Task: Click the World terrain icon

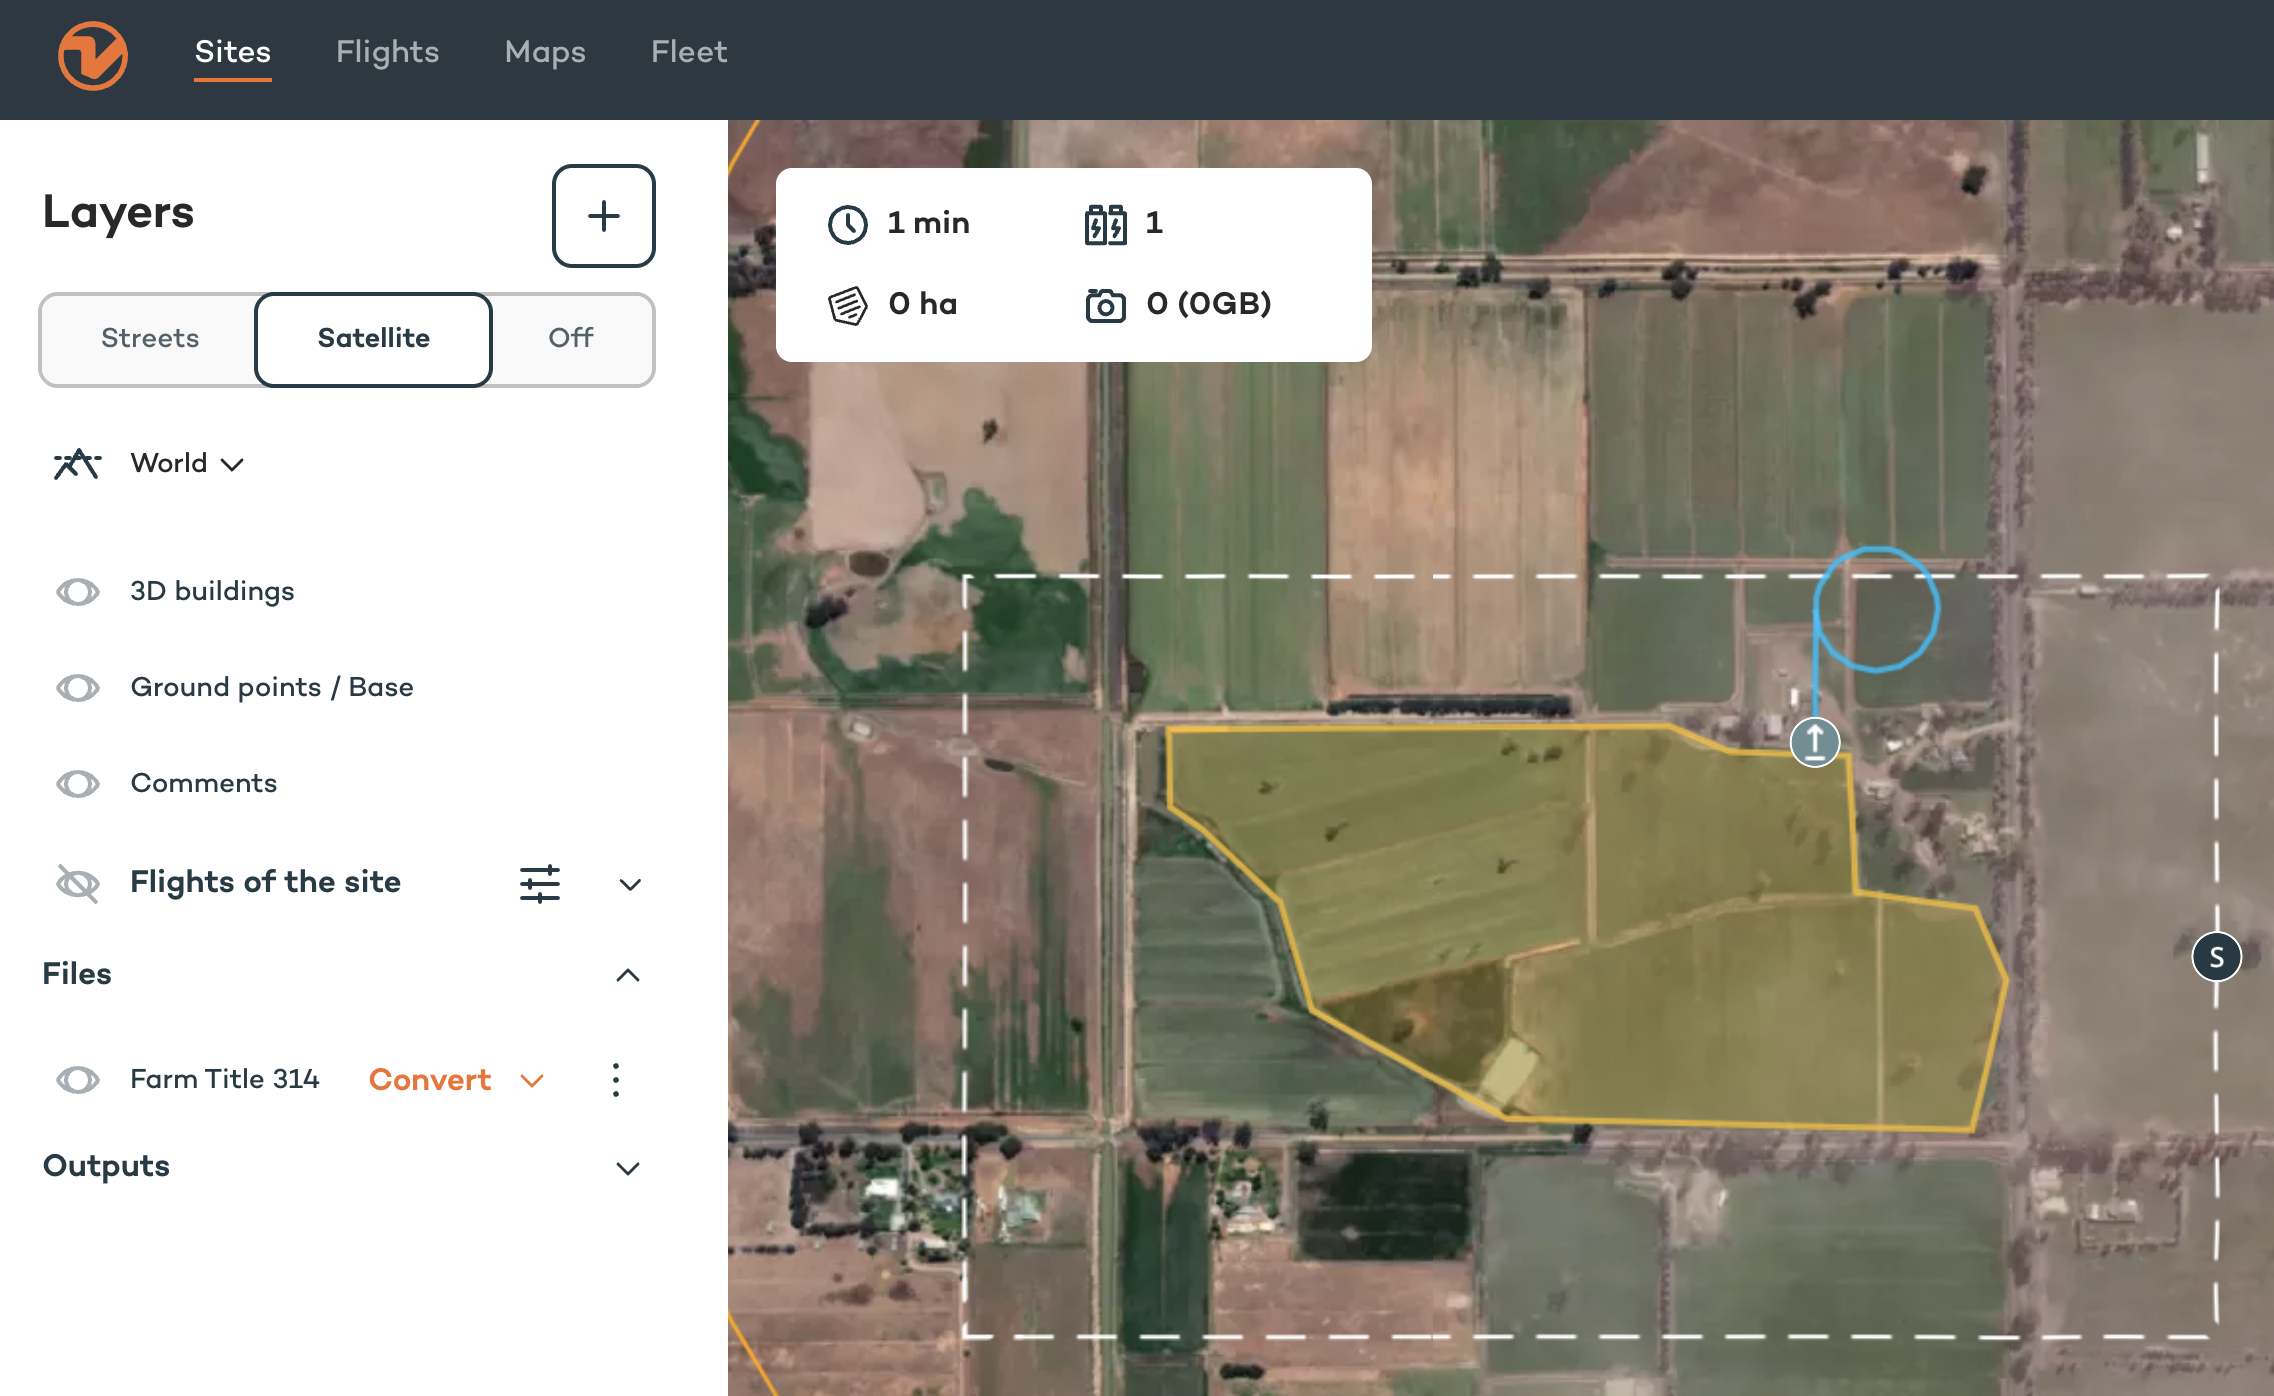Action: (x=77, y=463)
